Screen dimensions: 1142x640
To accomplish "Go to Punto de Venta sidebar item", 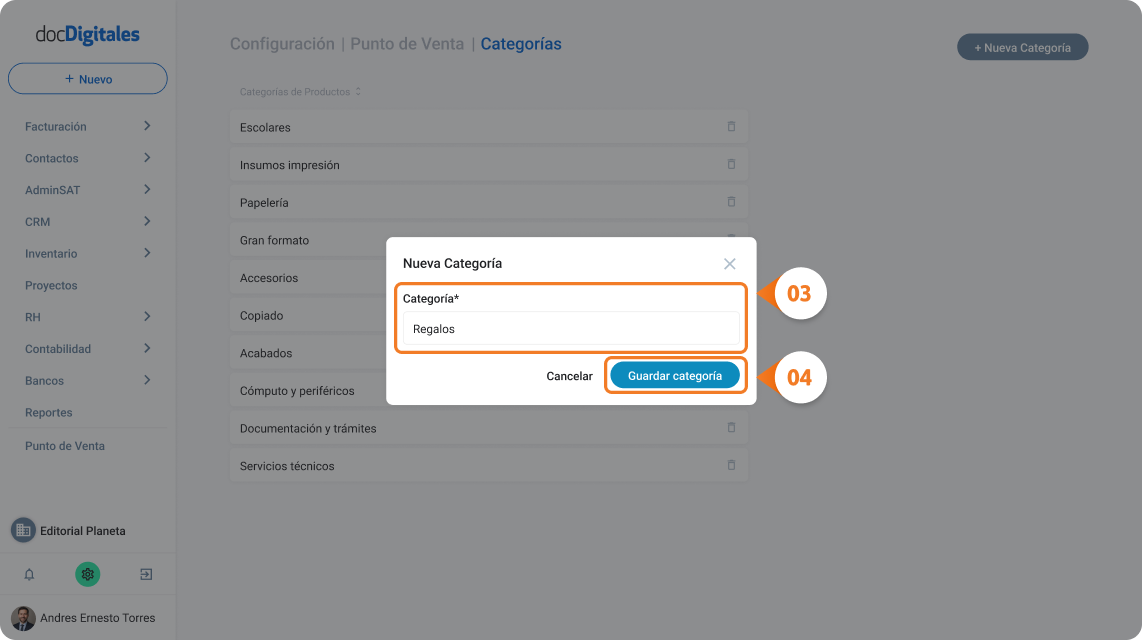I will pos(65,446).
